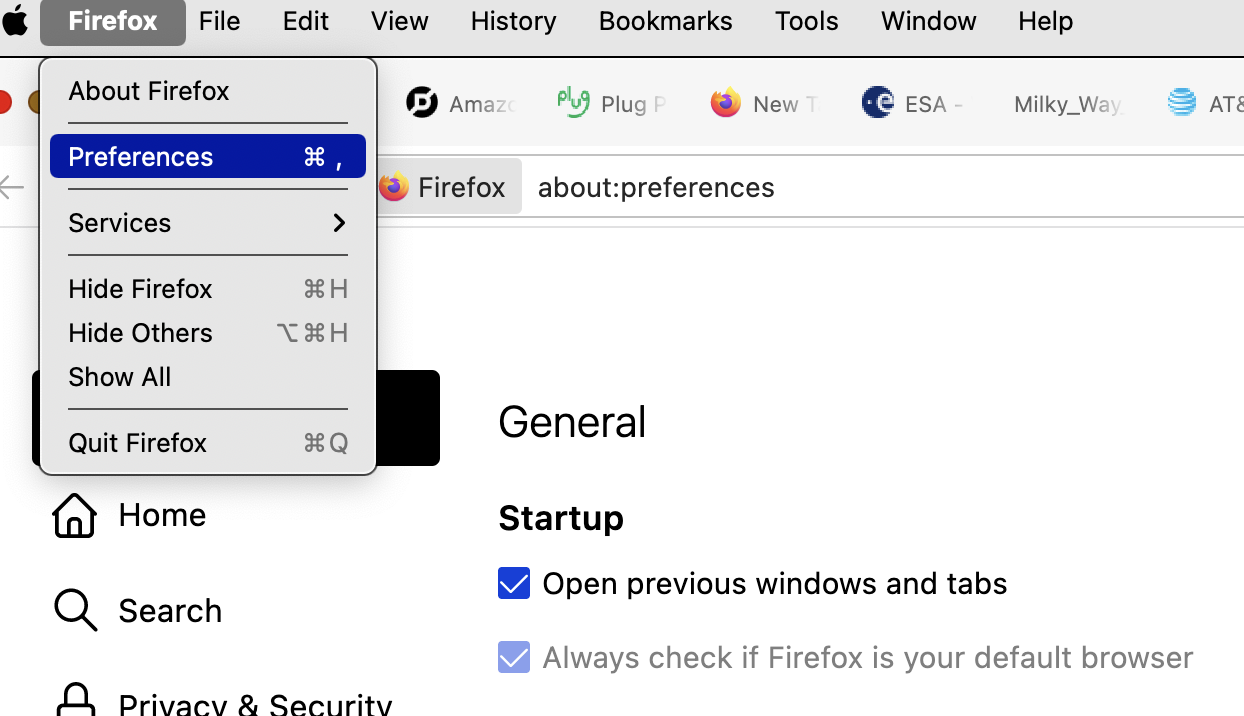Toggle Open previous windows and tabs checkbox

(514, 583)
